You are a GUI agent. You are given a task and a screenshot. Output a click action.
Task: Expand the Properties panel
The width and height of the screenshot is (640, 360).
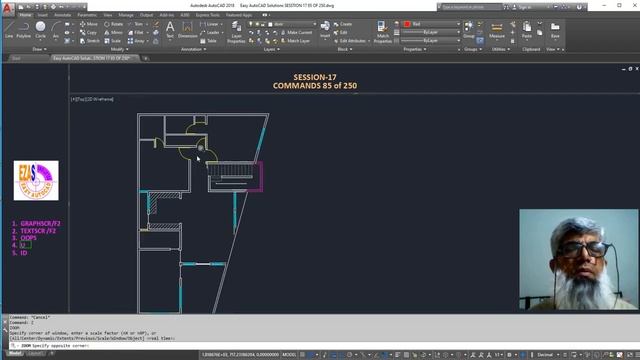(x=414, y=49)
